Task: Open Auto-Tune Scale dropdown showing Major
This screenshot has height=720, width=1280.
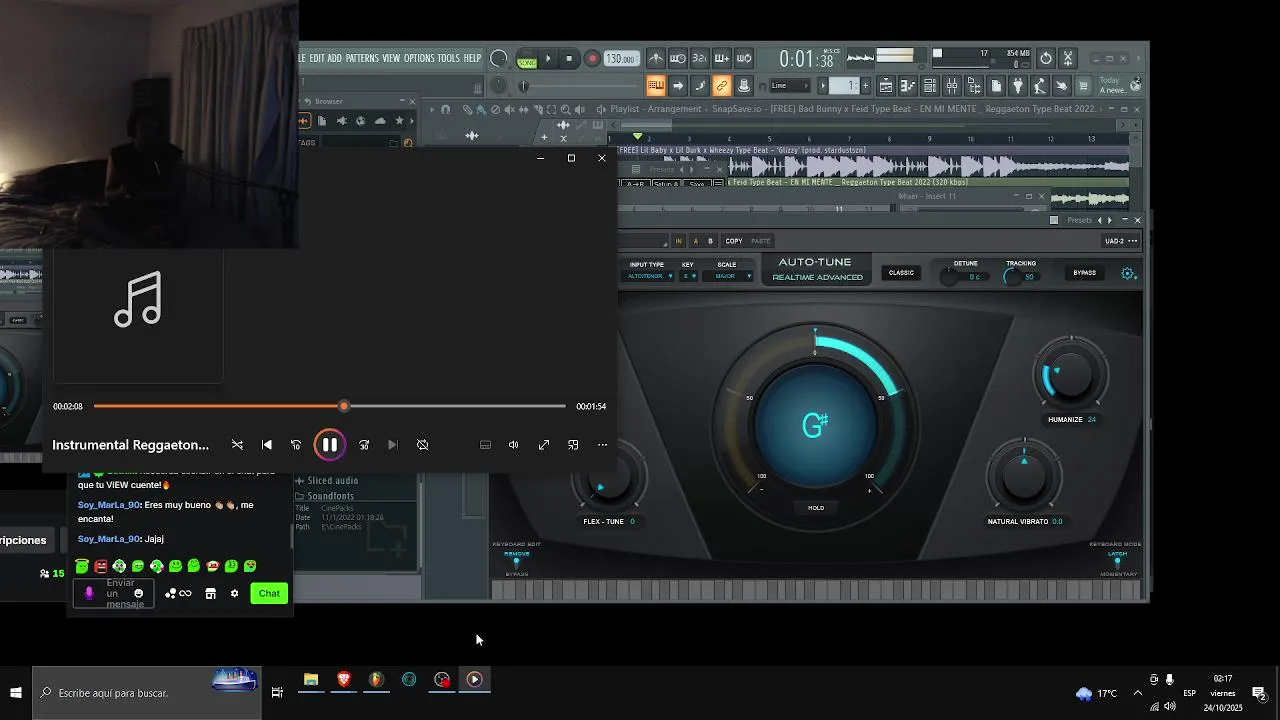Action: (x=729, y=276)
